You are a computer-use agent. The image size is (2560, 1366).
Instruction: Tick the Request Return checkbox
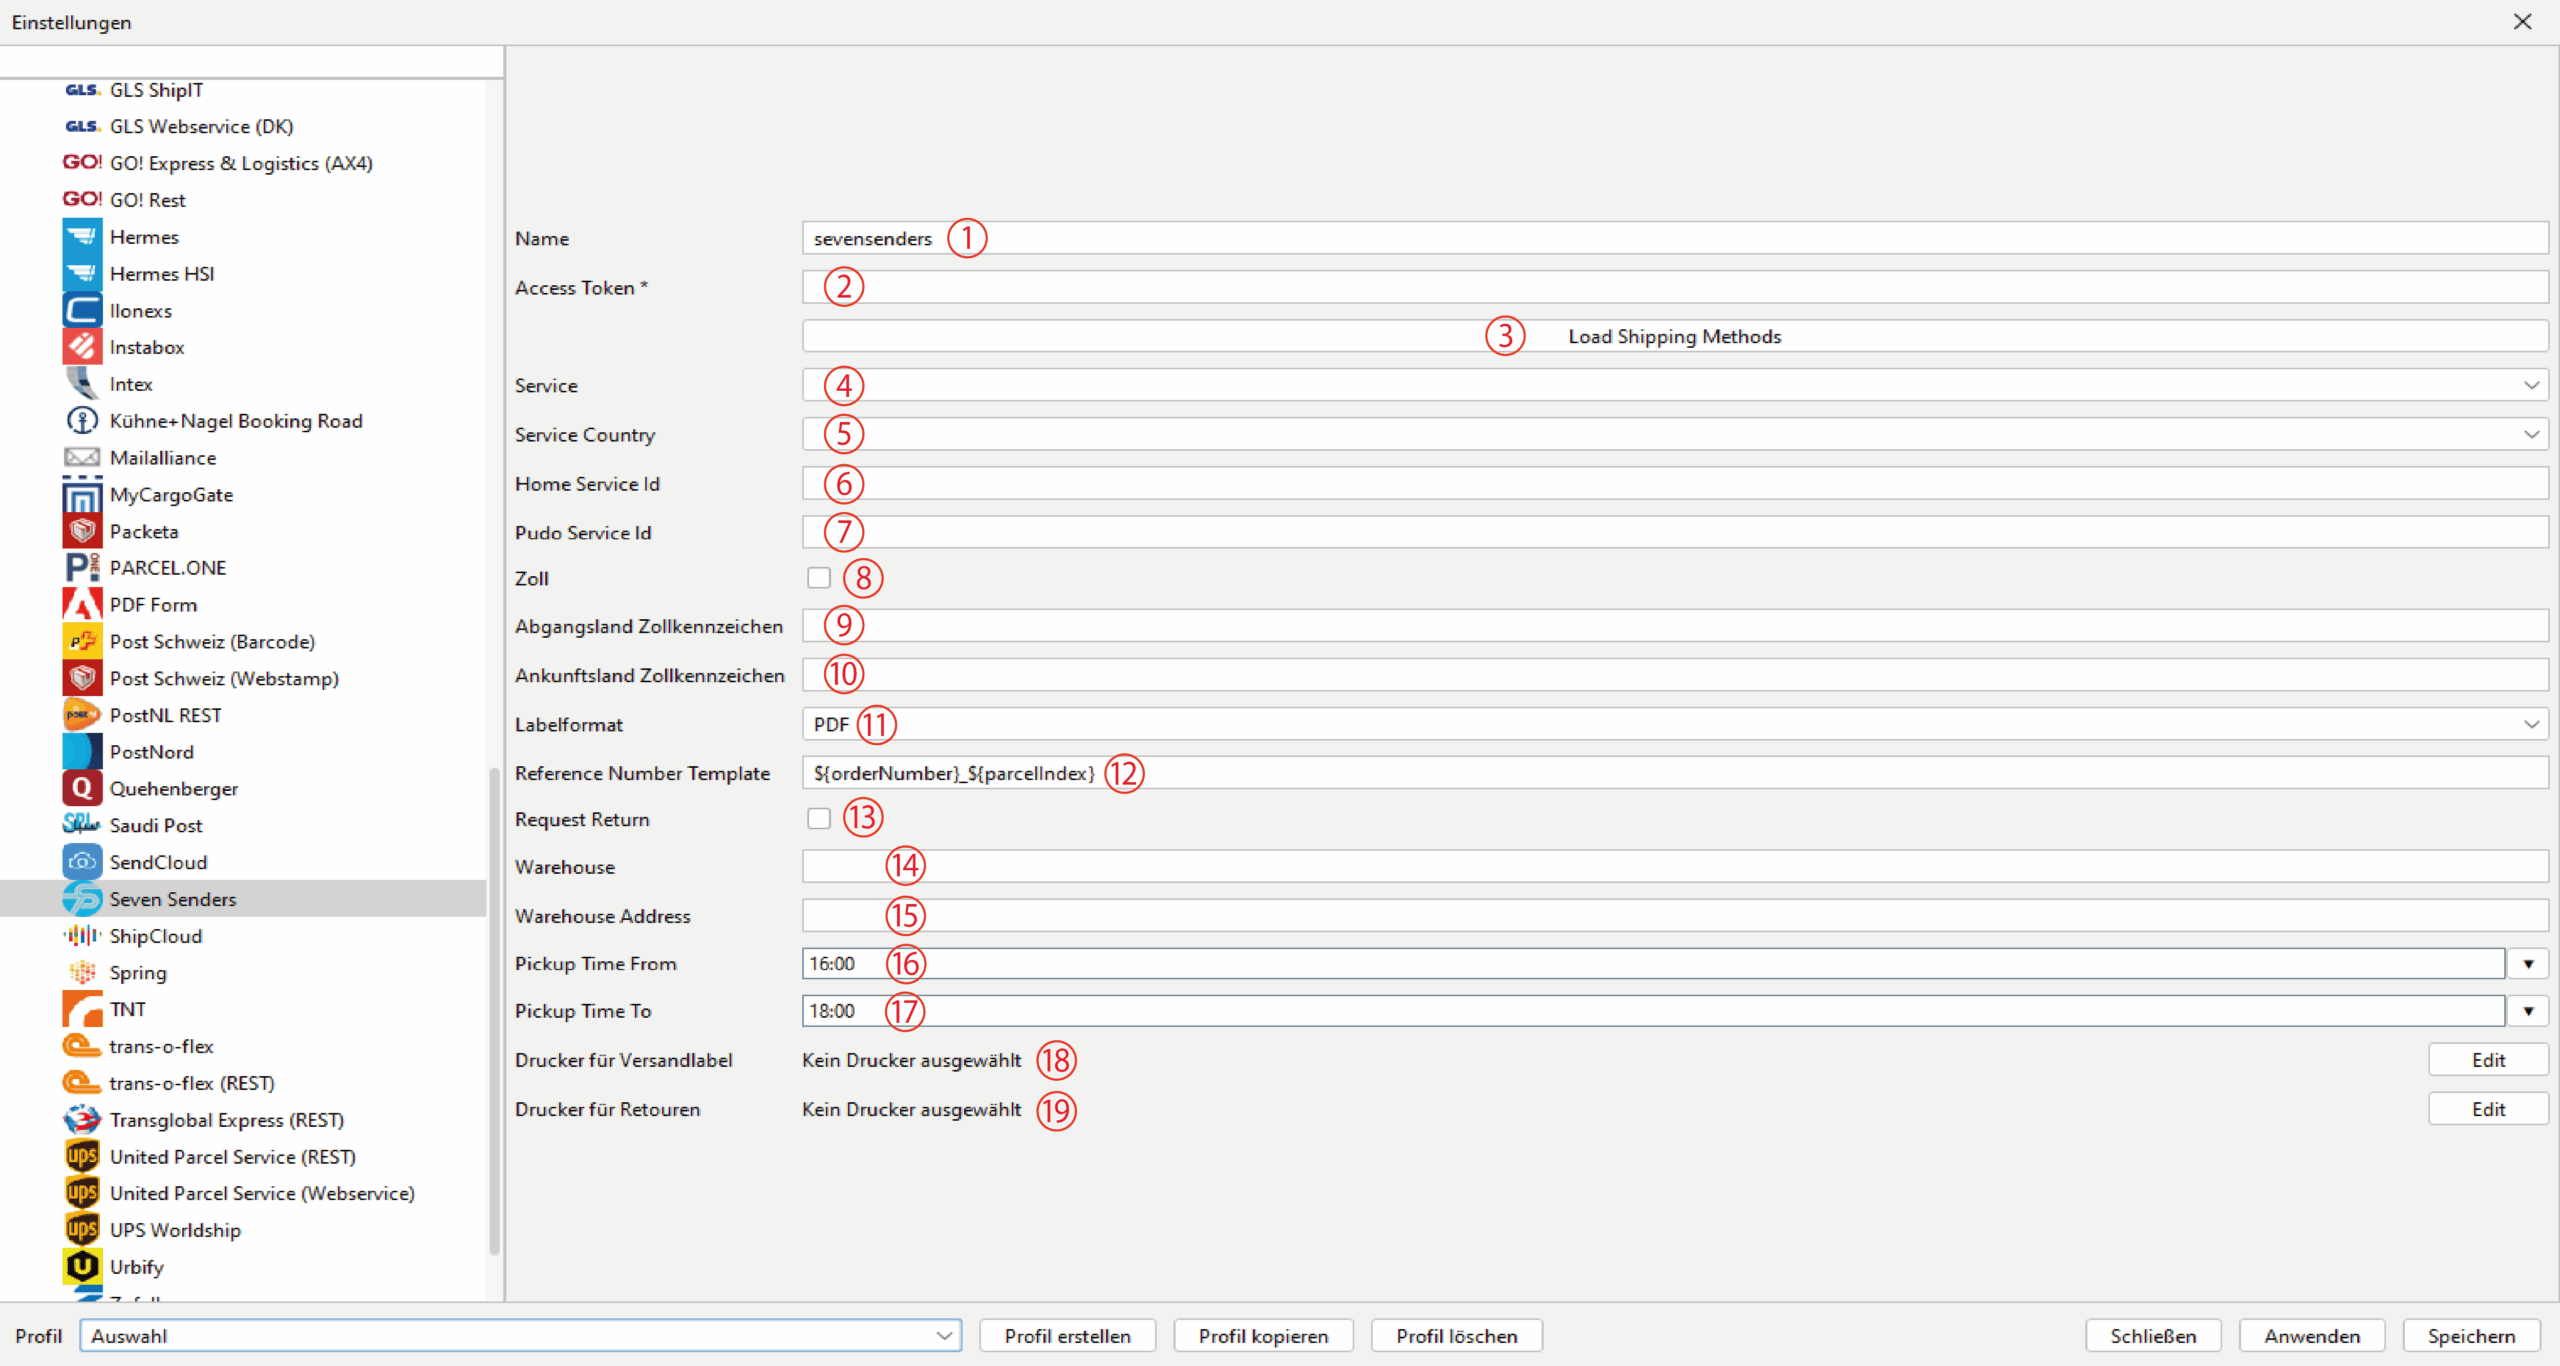tap(819, 819)
